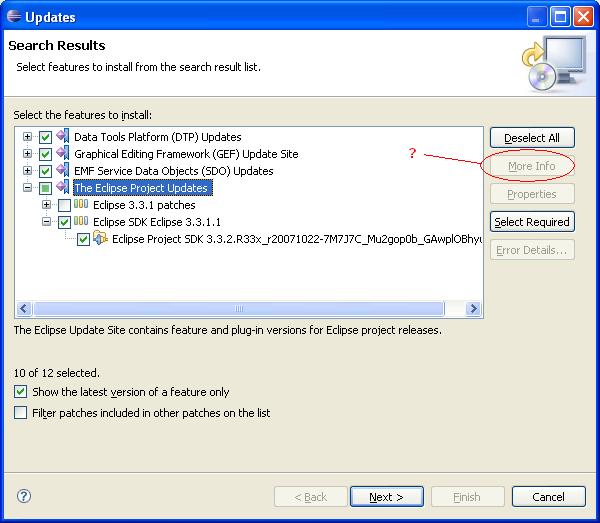The height and width of the screenshot is (523, 600).
Task: Toggle The Eclipse Project Updates checkbox
Action: click(45, 188)
